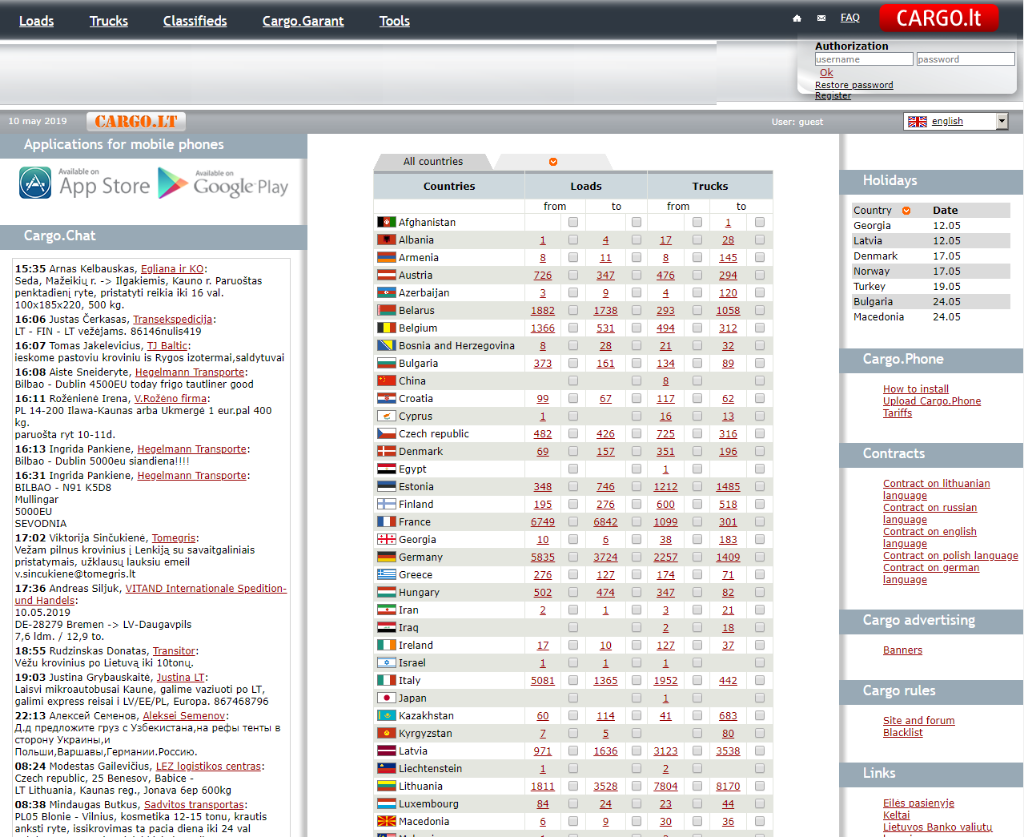
Task: Click the Cyprus flag icon
Action: click(x=387, y=416)
